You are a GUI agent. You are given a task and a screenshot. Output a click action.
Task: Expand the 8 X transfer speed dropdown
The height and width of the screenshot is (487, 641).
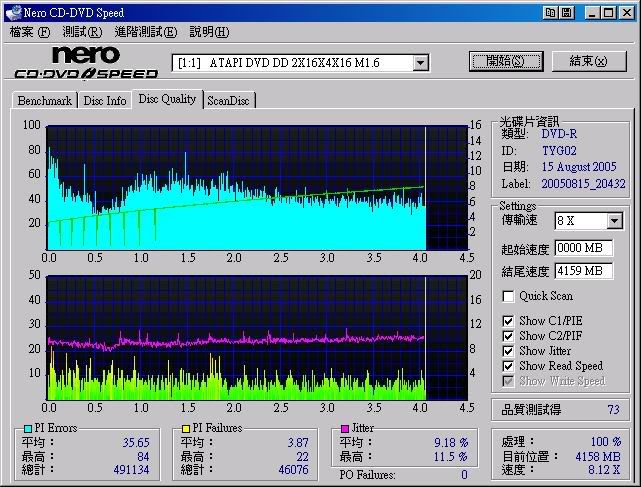coord(614,221)
